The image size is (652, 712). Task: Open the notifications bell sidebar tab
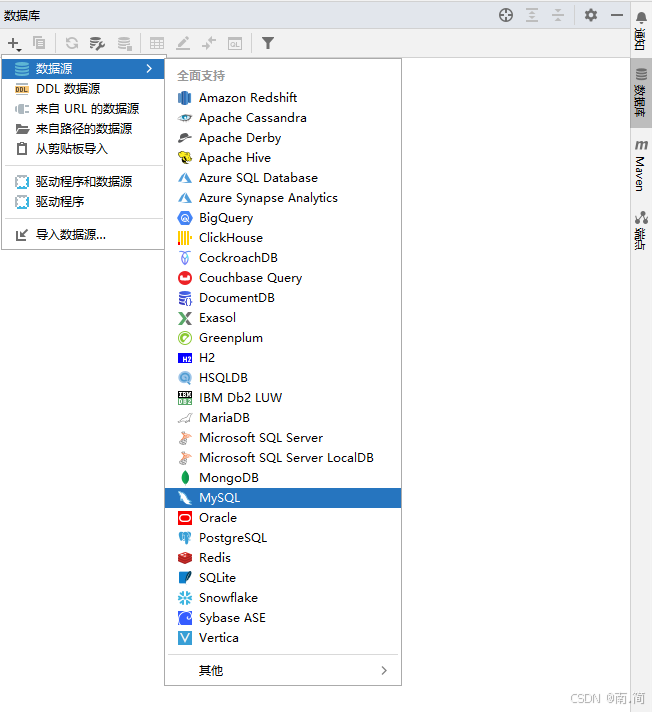[x=641, y=31]
